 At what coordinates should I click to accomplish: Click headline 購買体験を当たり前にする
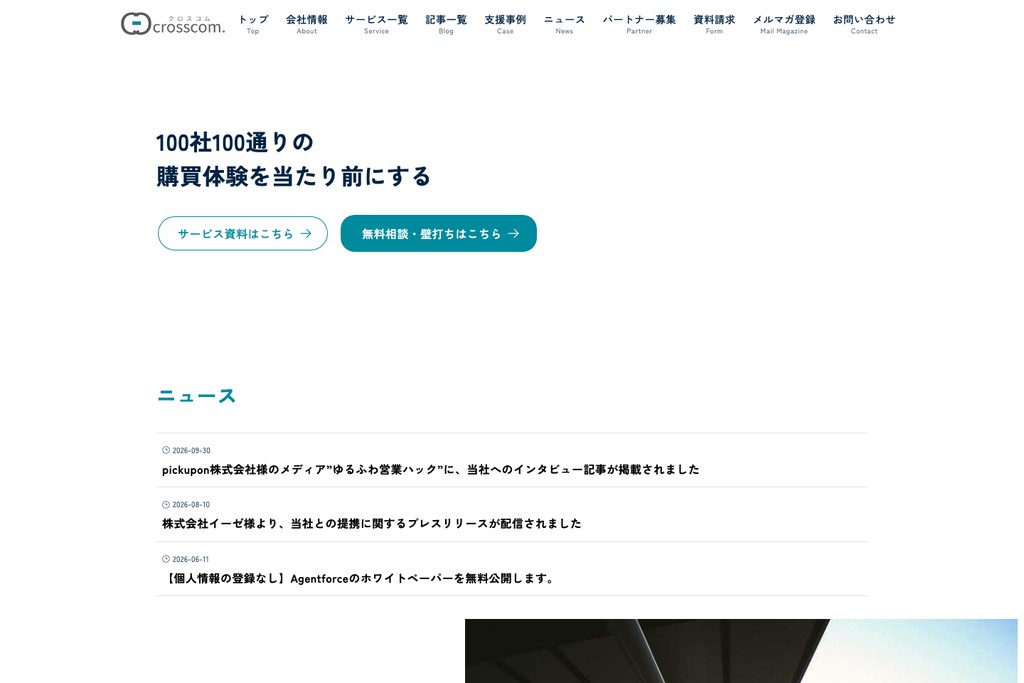(293, 176)
